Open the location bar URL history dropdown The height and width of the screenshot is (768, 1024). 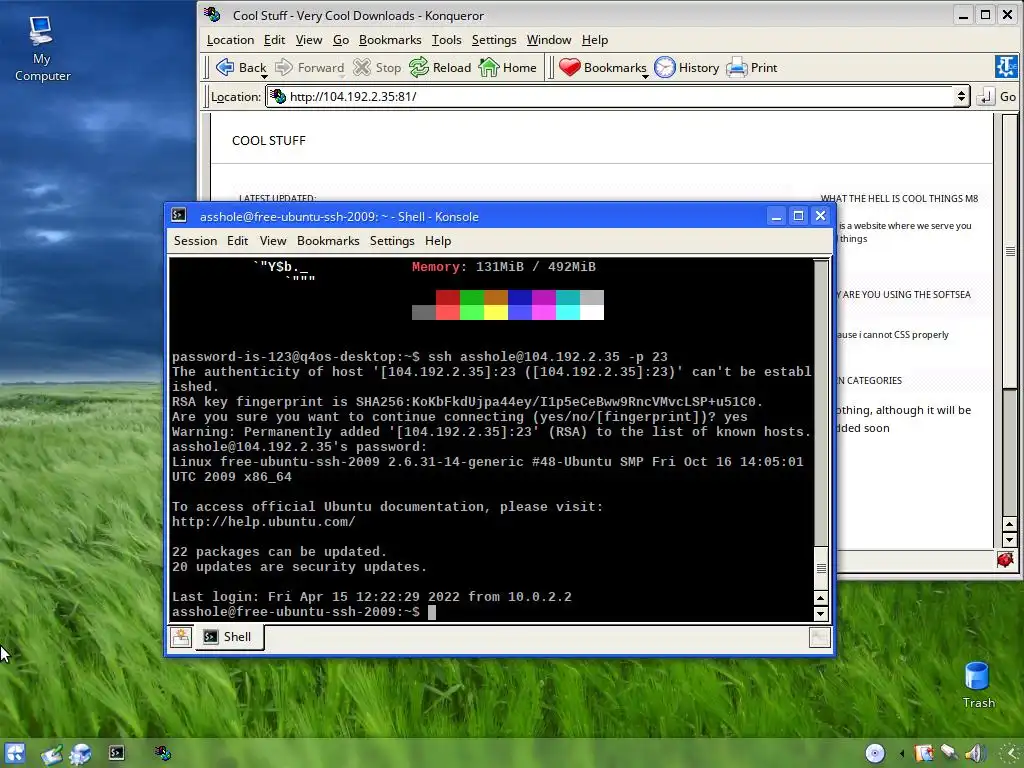point(961,97)
